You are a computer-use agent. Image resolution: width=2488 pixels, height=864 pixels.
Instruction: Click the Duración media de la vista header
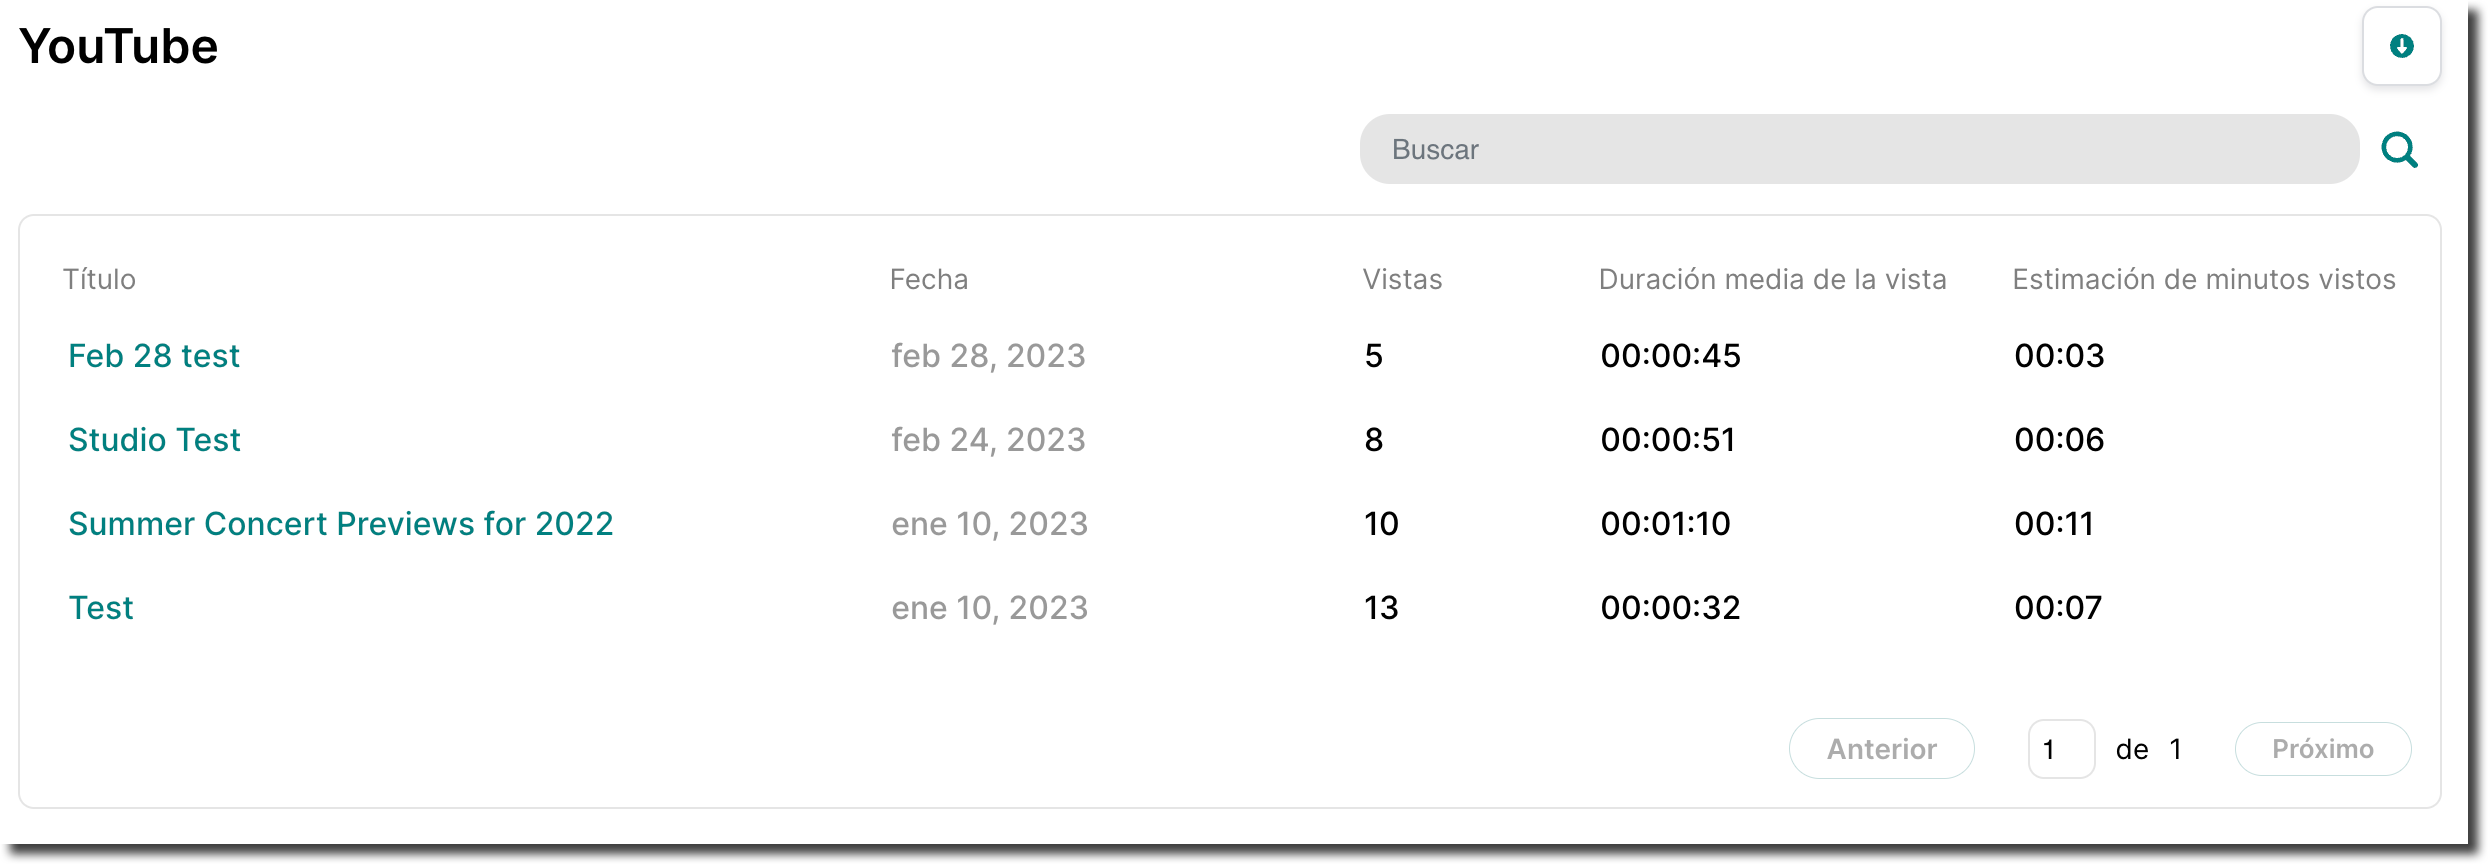pos(1772,279)
